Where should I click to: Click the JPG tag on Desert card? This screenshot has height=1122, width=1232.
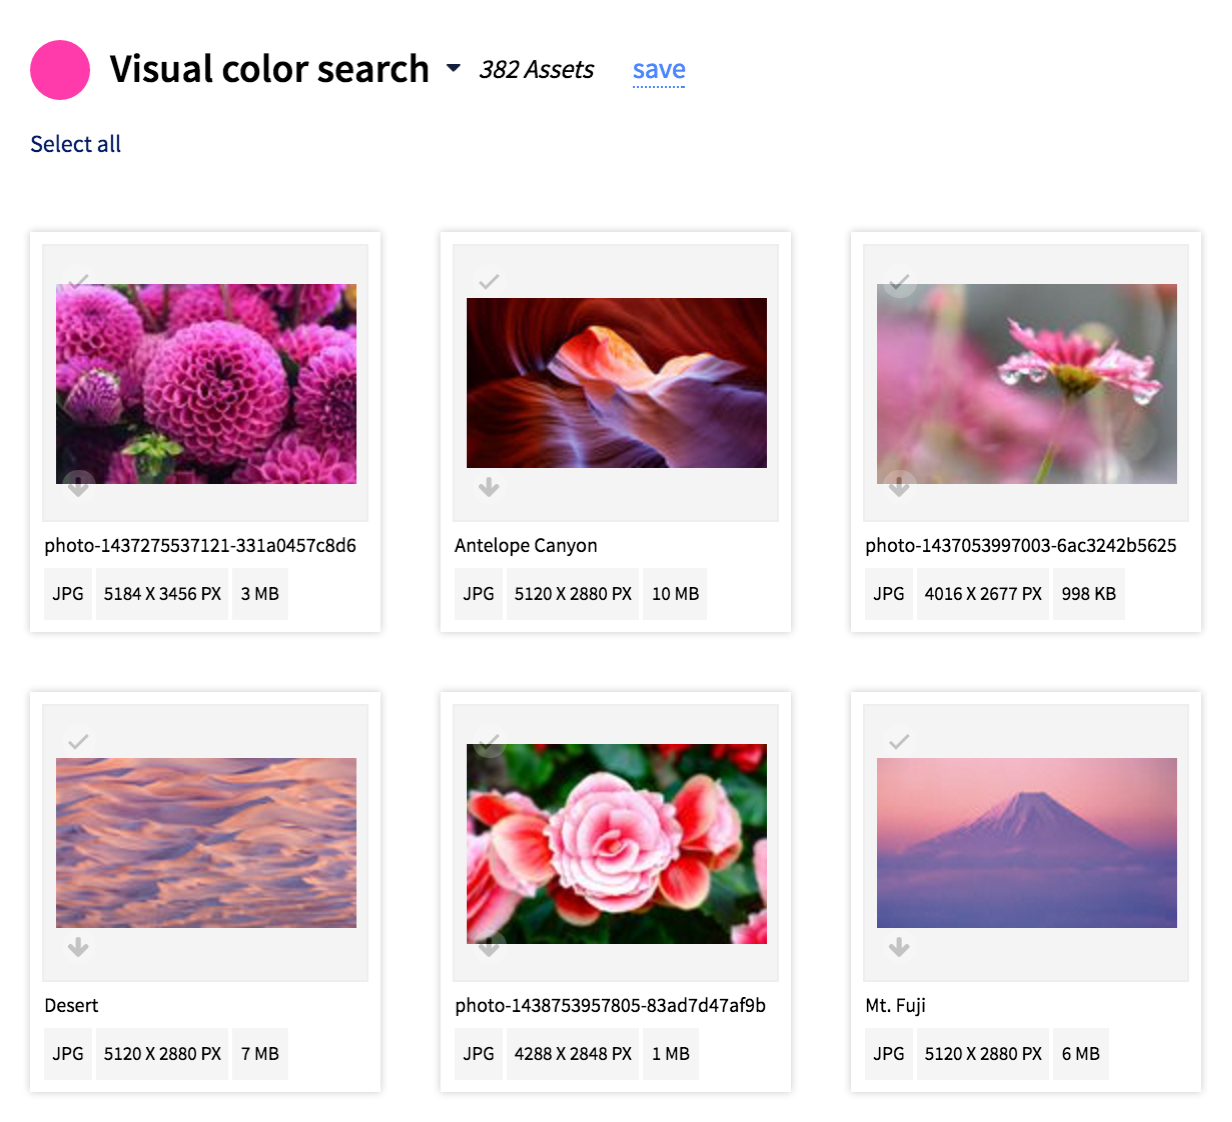(x=68, y=1054)
